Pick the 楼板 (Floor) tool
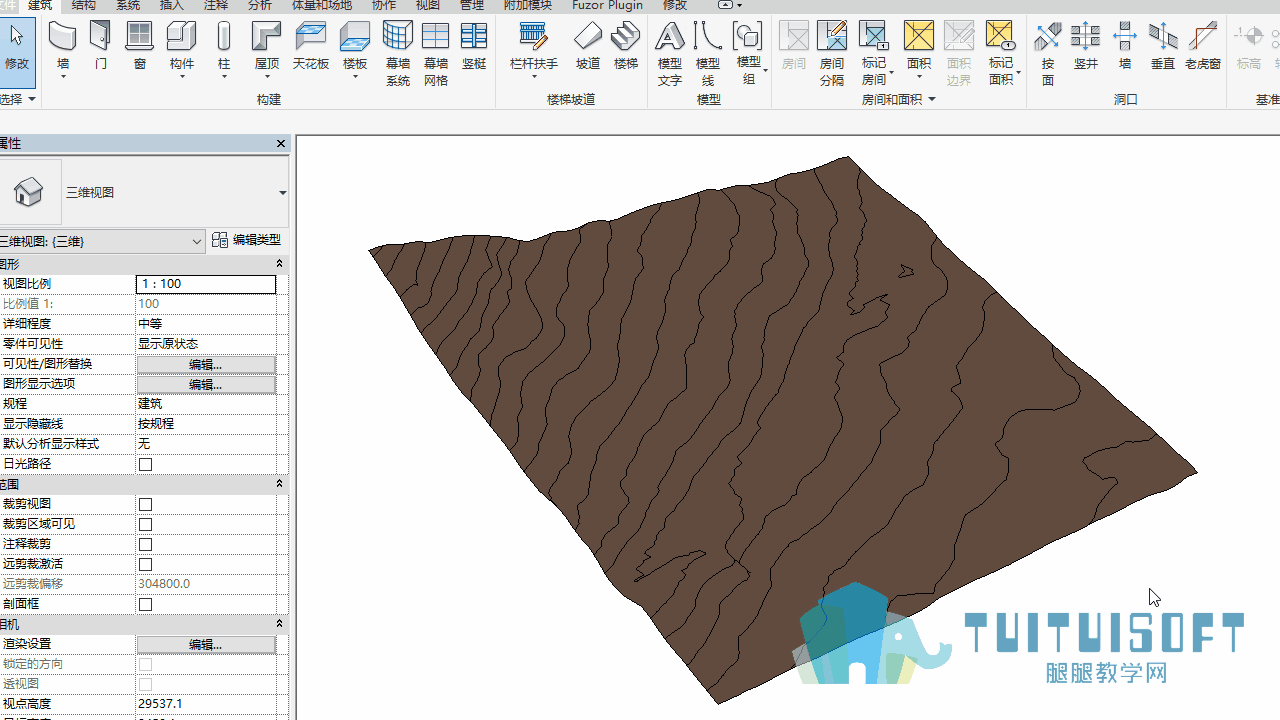 [355, 48]
